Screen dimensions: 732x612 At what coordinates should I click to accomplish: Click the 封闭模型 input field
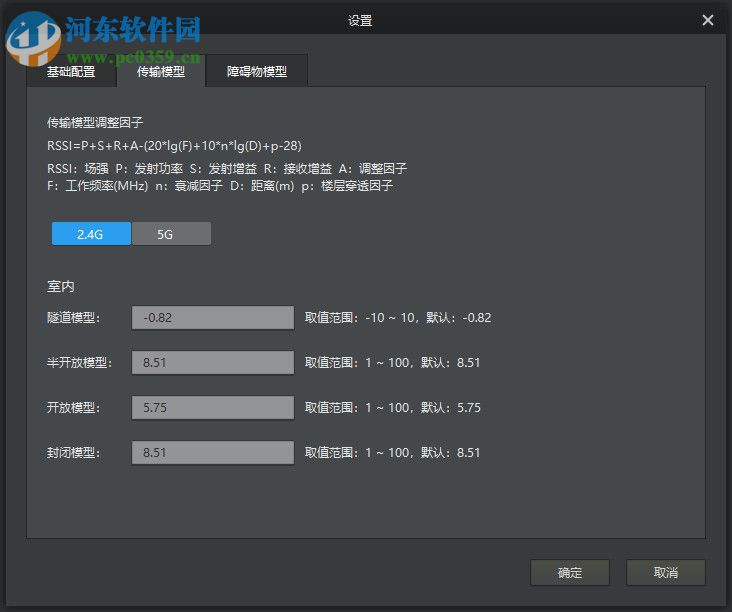[x=213, y=452]
